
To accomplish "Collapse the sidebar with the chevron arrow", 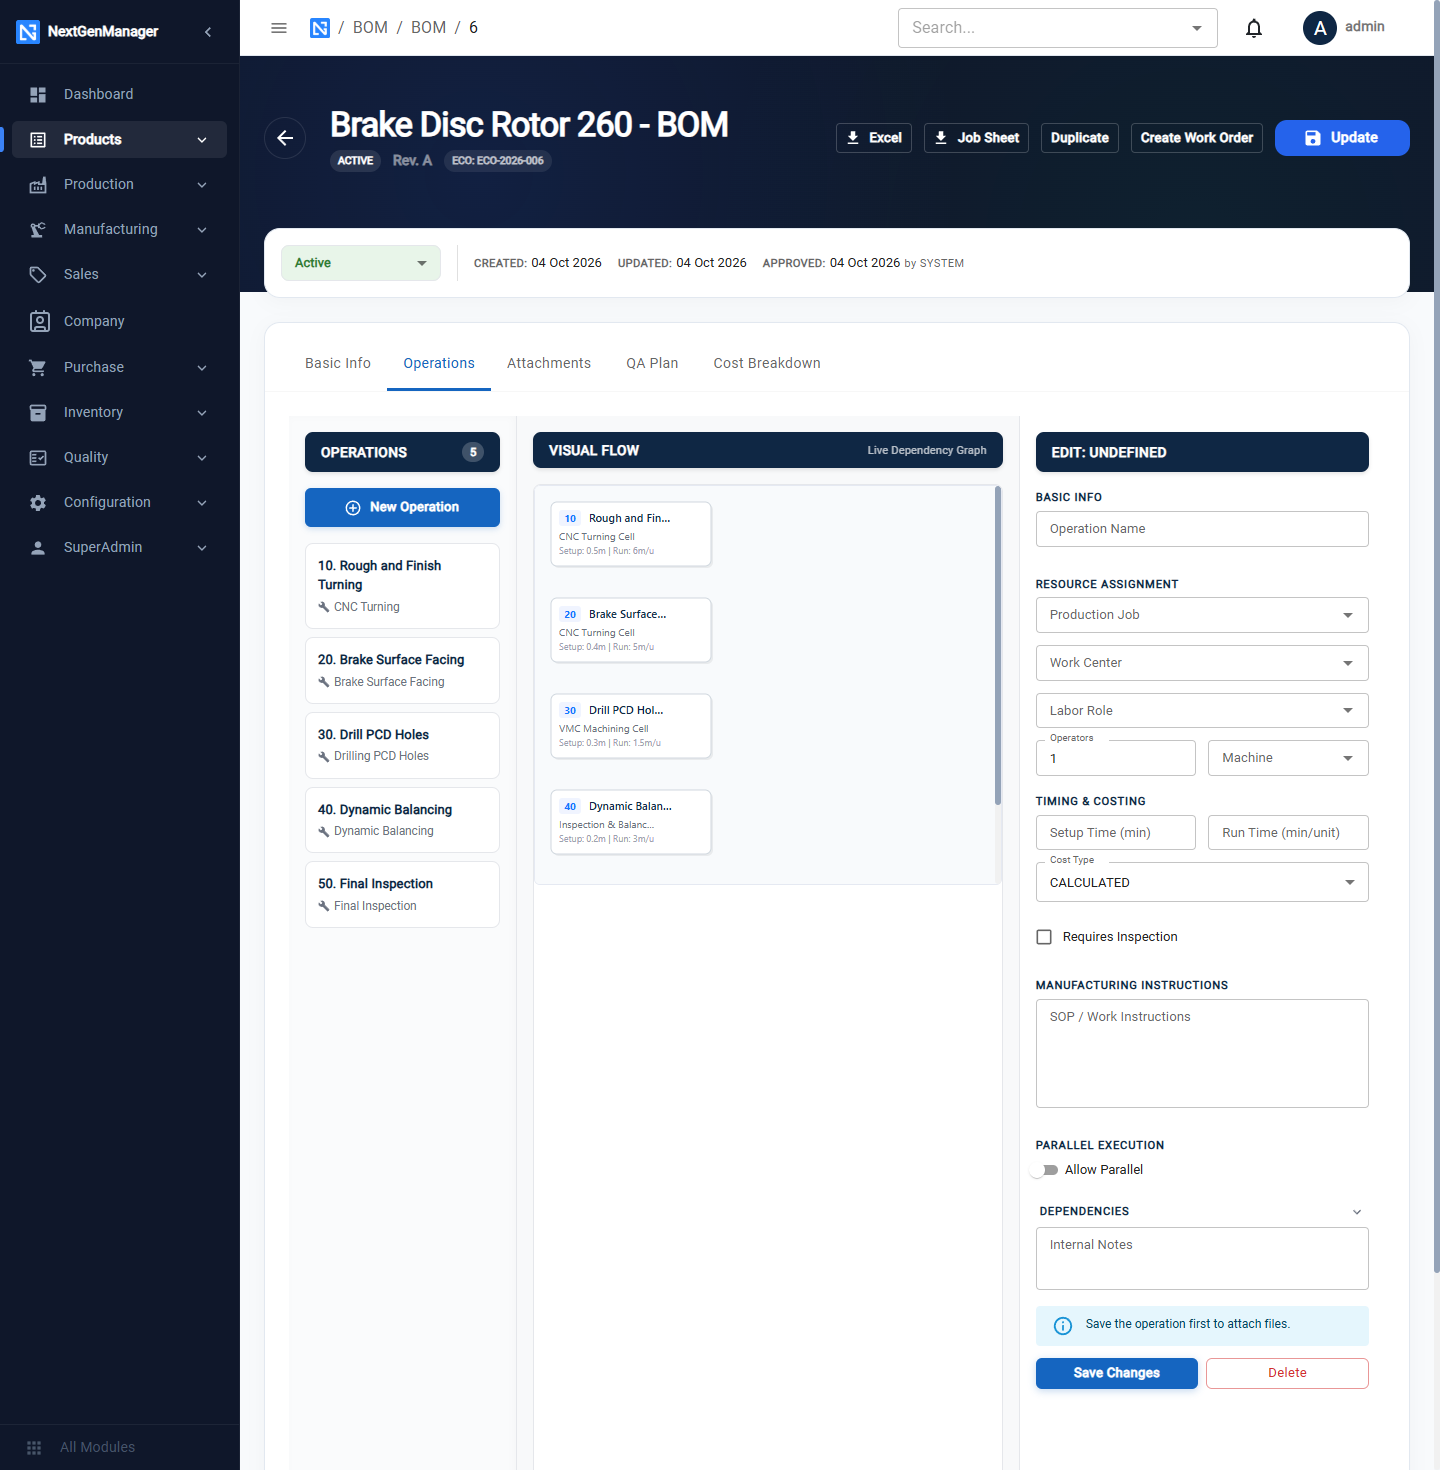I will tap(208, 32).
